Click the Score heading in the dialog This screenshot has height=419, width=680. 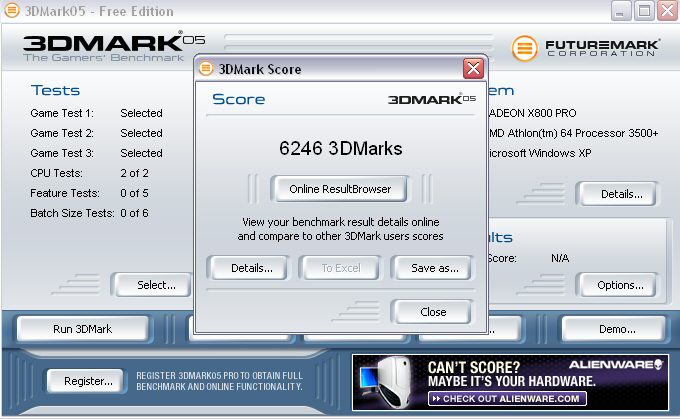(239, 99)
